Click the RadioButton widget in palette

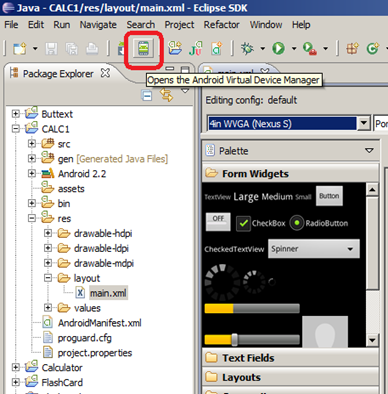pyautogui.click(x=319, y=223)
